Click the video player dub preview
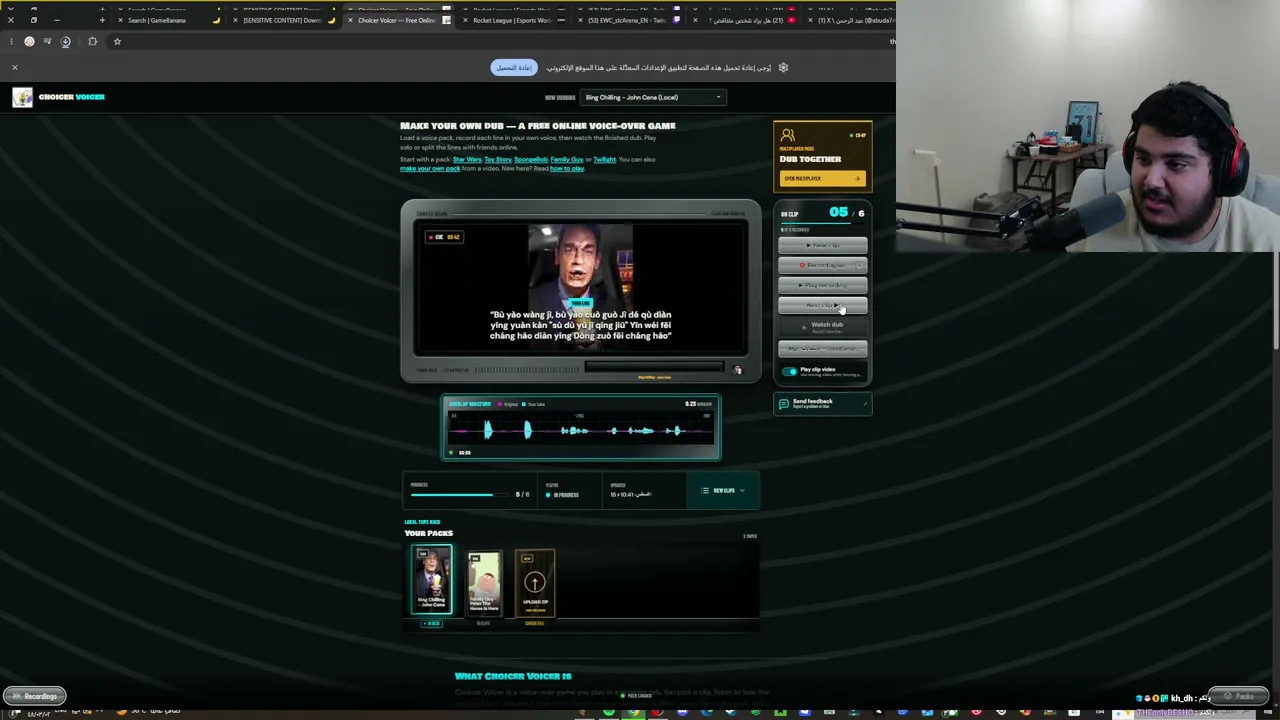This screenshot has width=1280, height=720. coord(580,290)
